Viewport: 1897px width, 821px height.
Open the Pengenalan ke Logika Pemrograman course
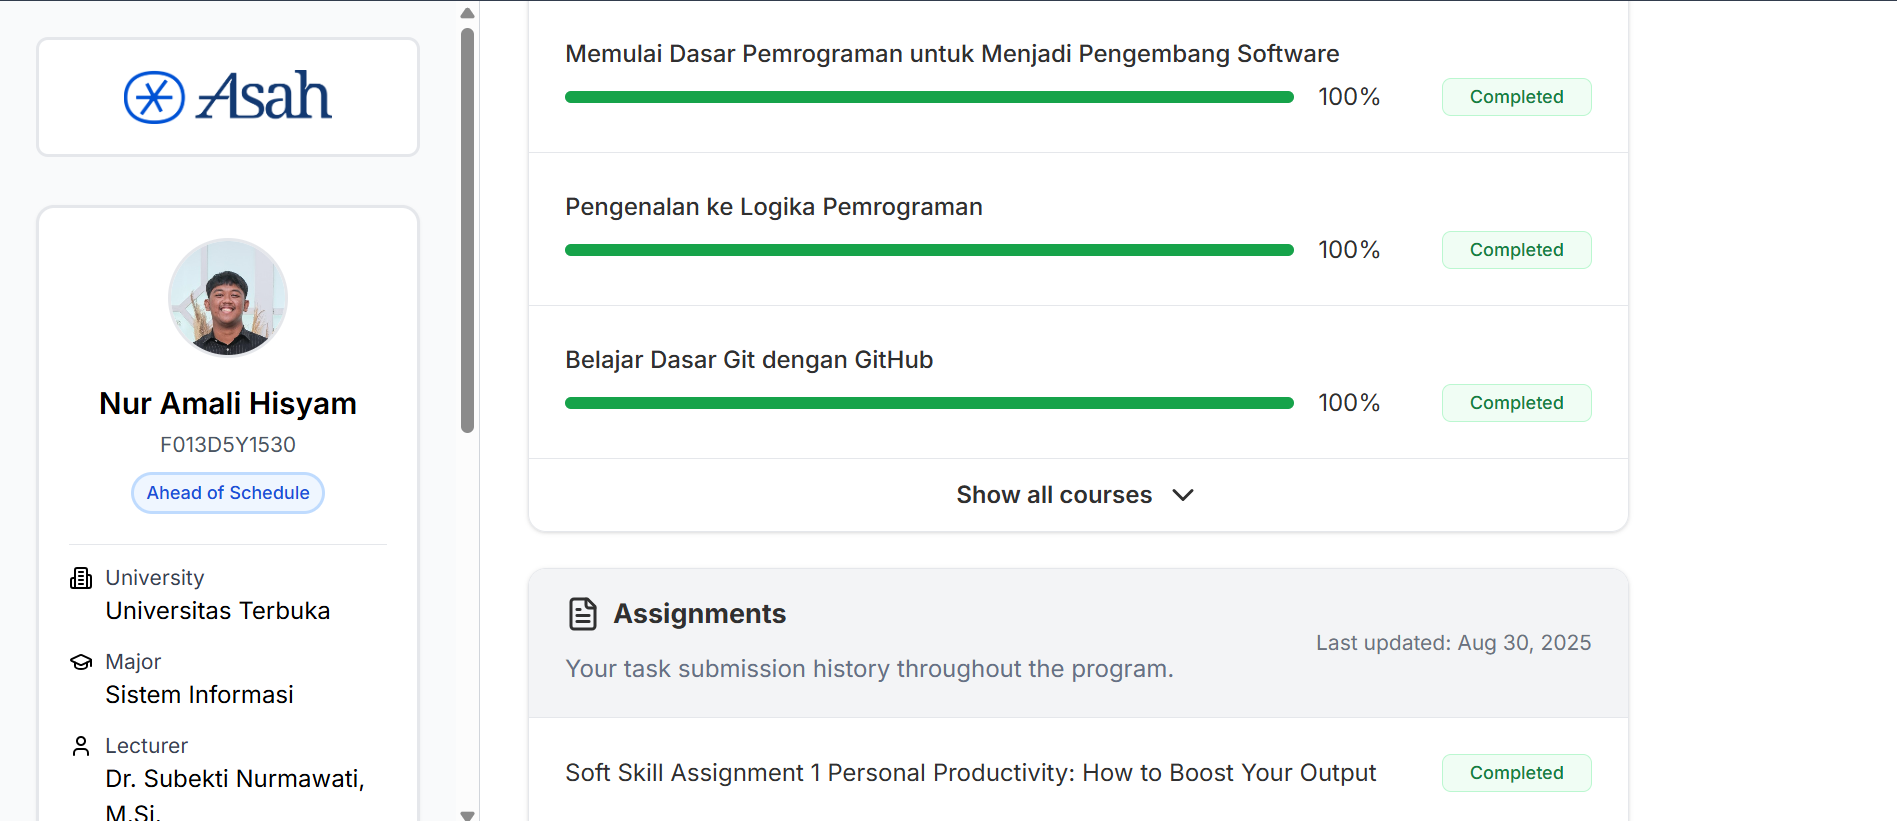[x=774, y=207]
